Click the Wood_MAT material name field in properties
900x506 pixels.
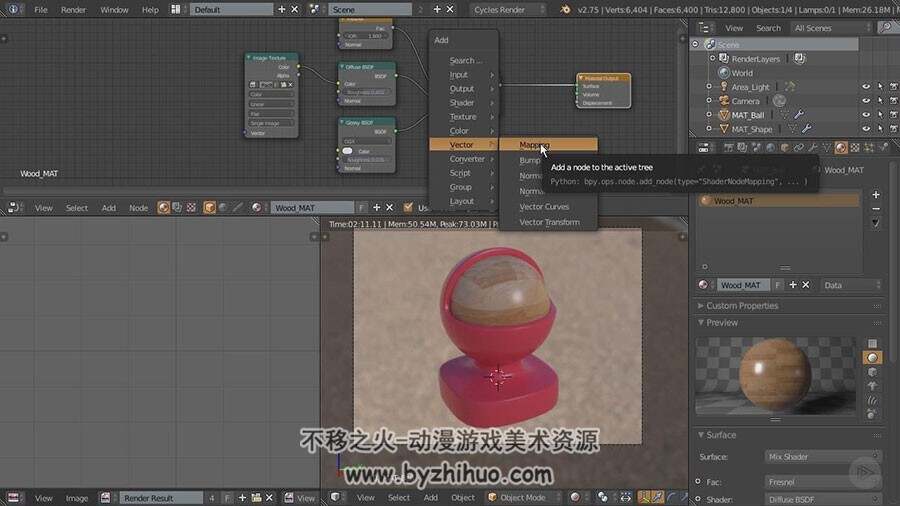tap(742, 285)
